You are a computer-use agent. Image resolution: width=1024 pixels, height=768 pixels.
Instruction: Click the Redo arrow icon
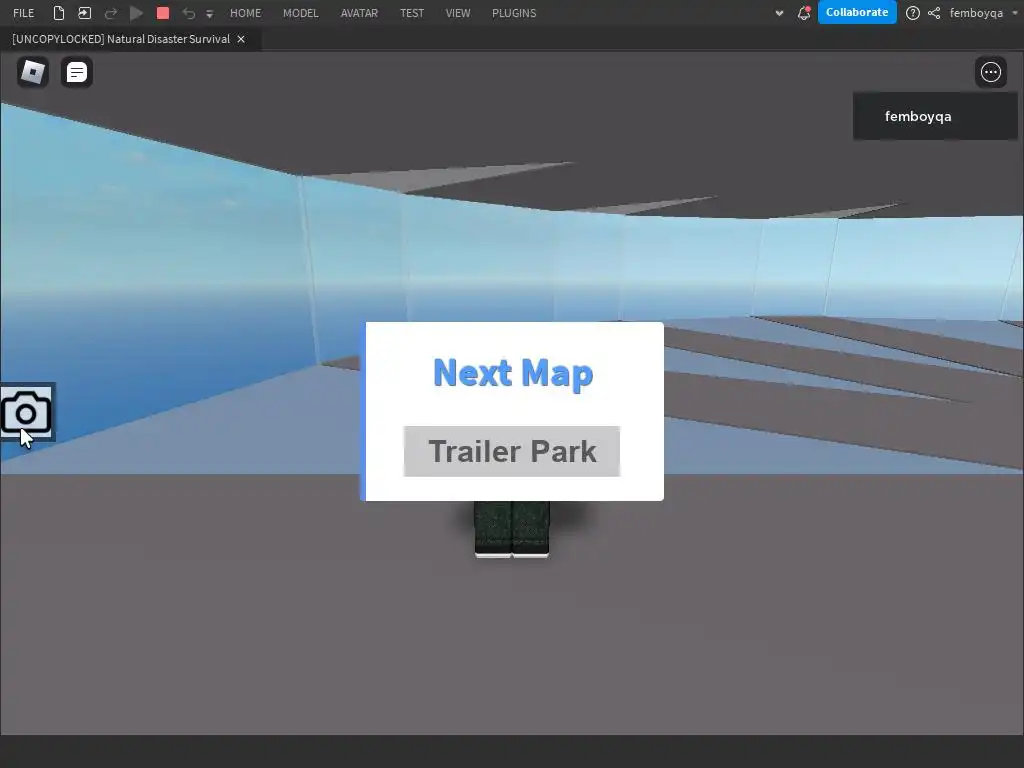click(x=111, y=13)
